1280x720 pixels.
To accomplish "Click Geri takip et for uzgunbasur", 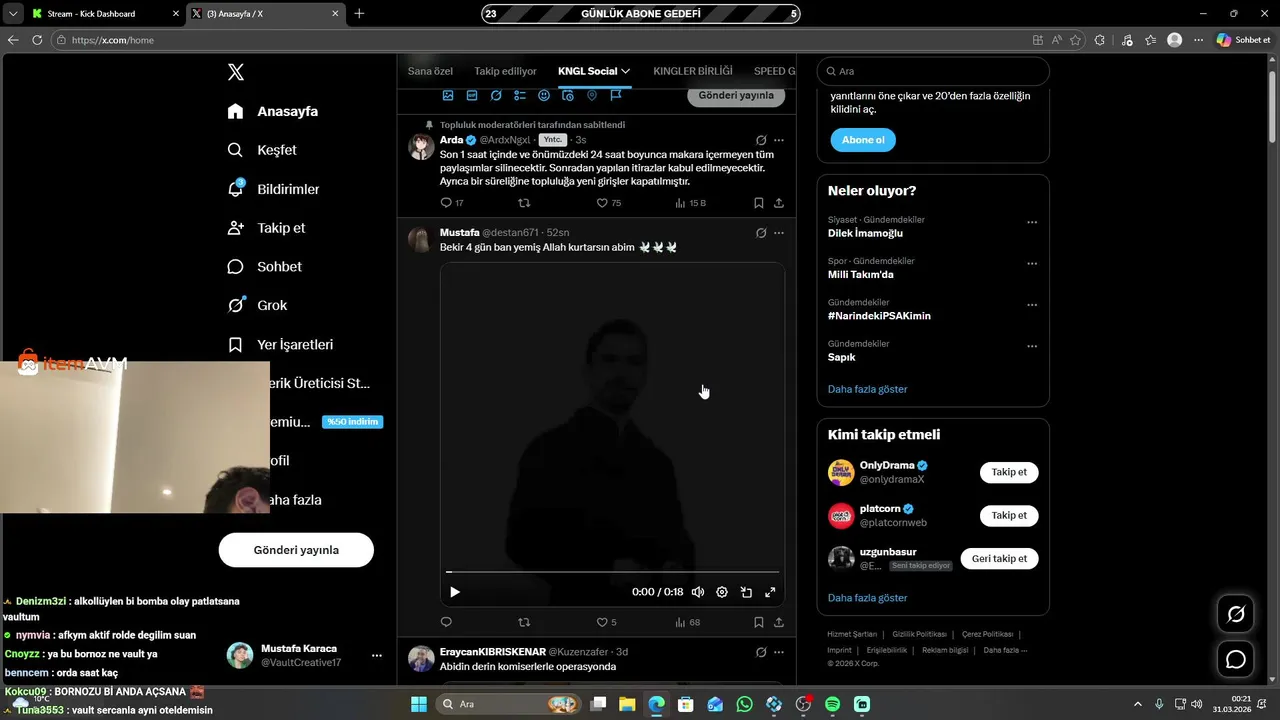I will [999, 559].
